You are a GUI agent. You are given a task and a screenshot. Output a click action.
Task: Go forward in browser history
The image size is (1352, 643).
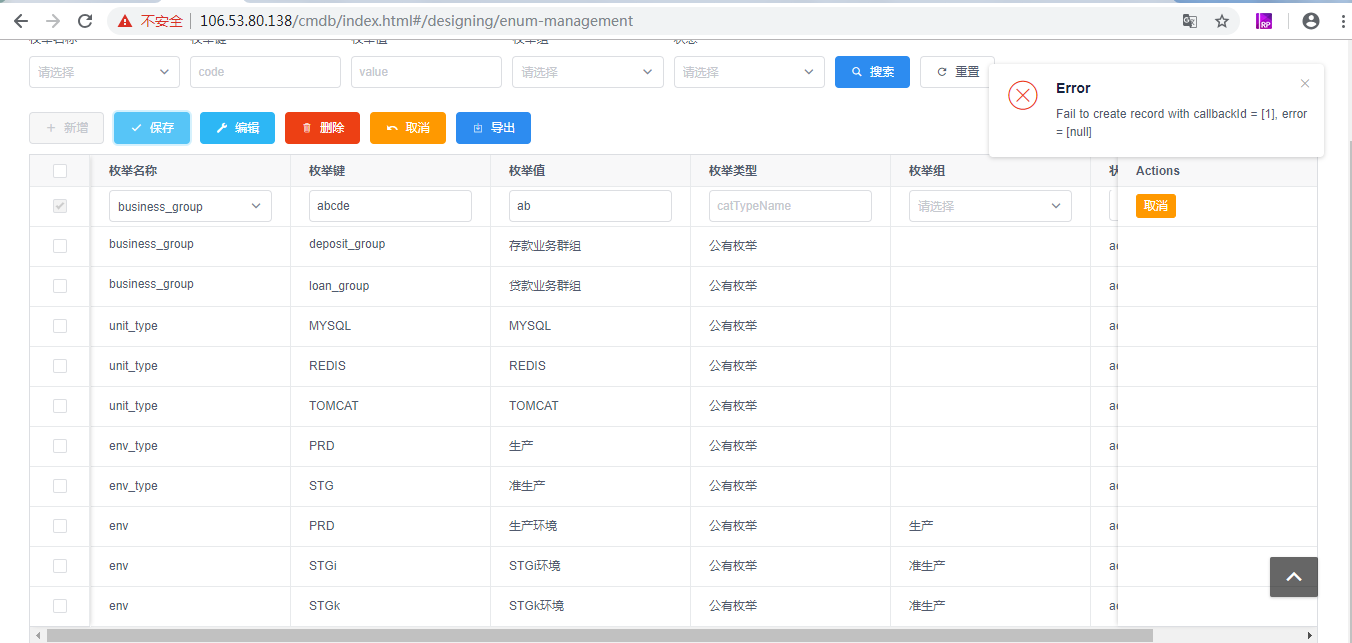[53, 20]
